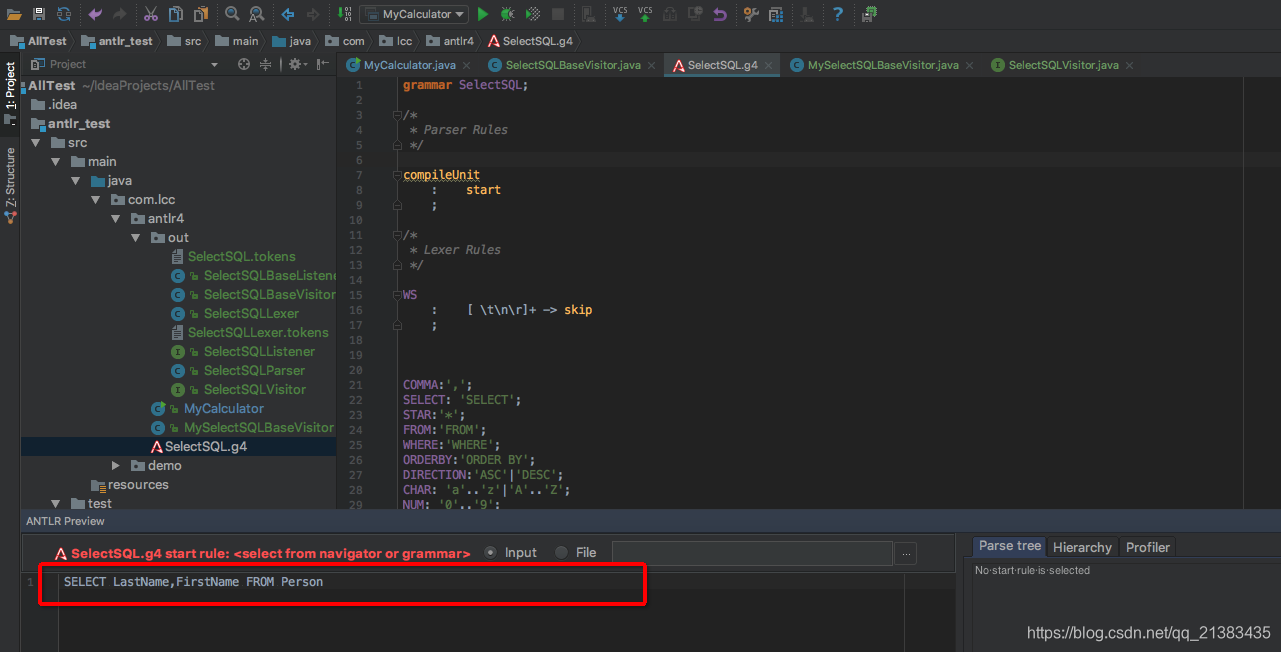Click the green chip icon in toolbar

pos(869,14)
